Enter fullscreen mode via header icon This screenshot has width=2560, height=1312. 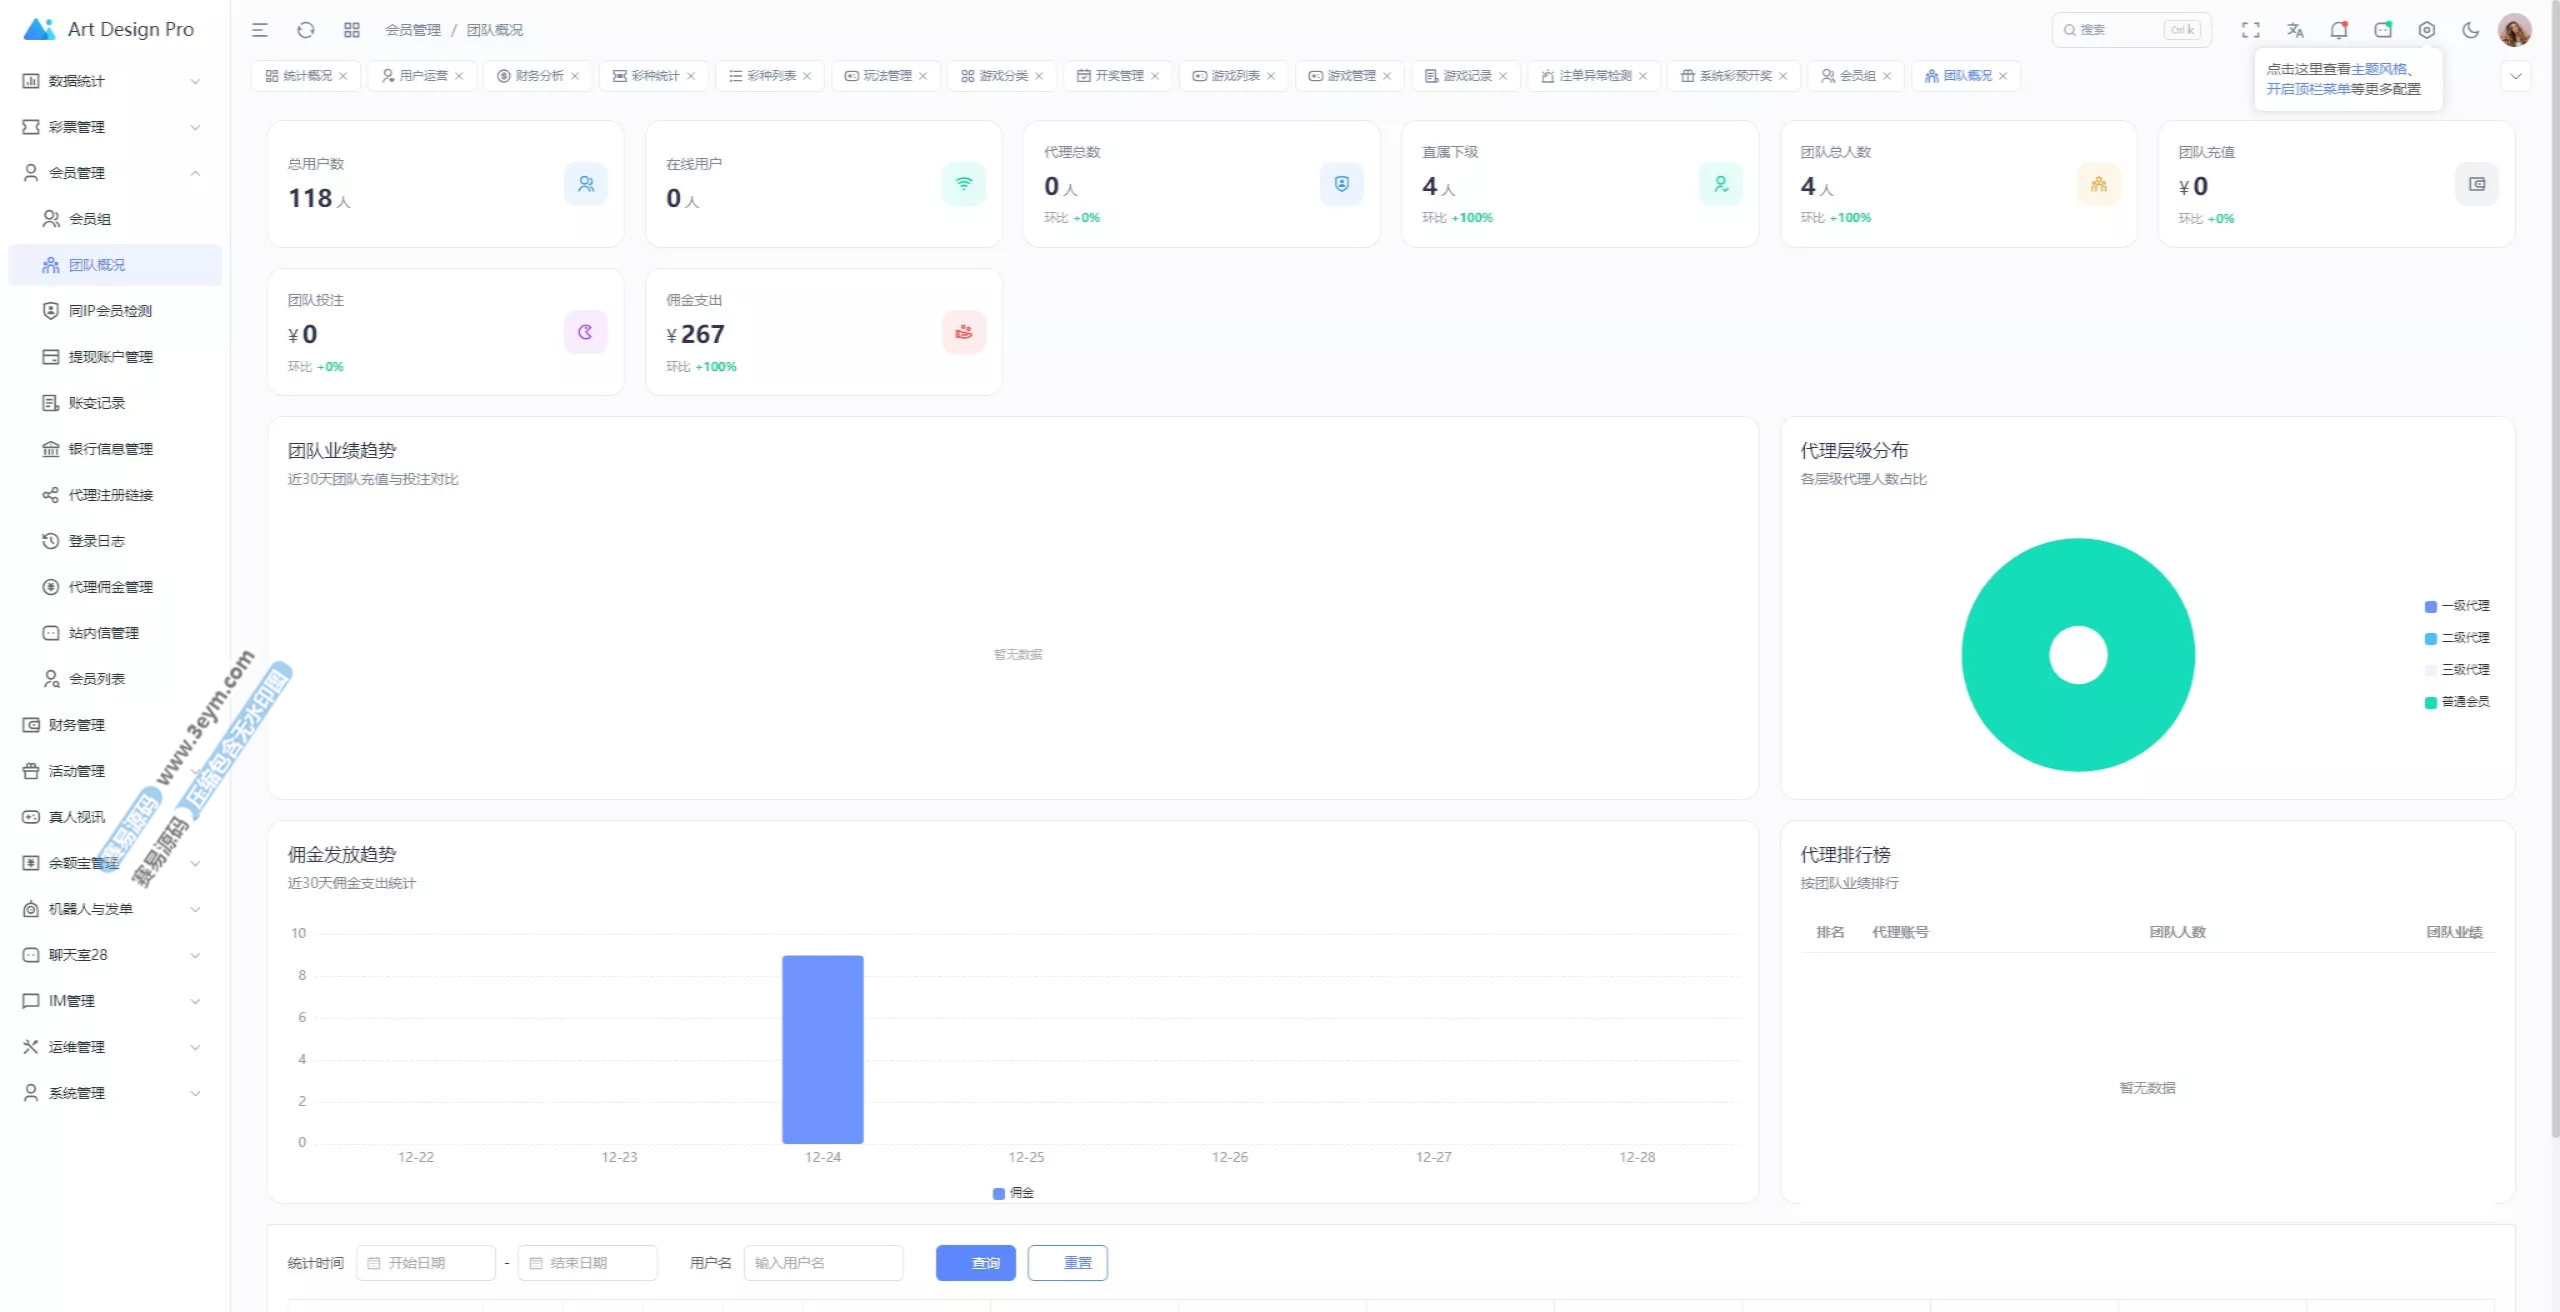[x=2250, y=30]
